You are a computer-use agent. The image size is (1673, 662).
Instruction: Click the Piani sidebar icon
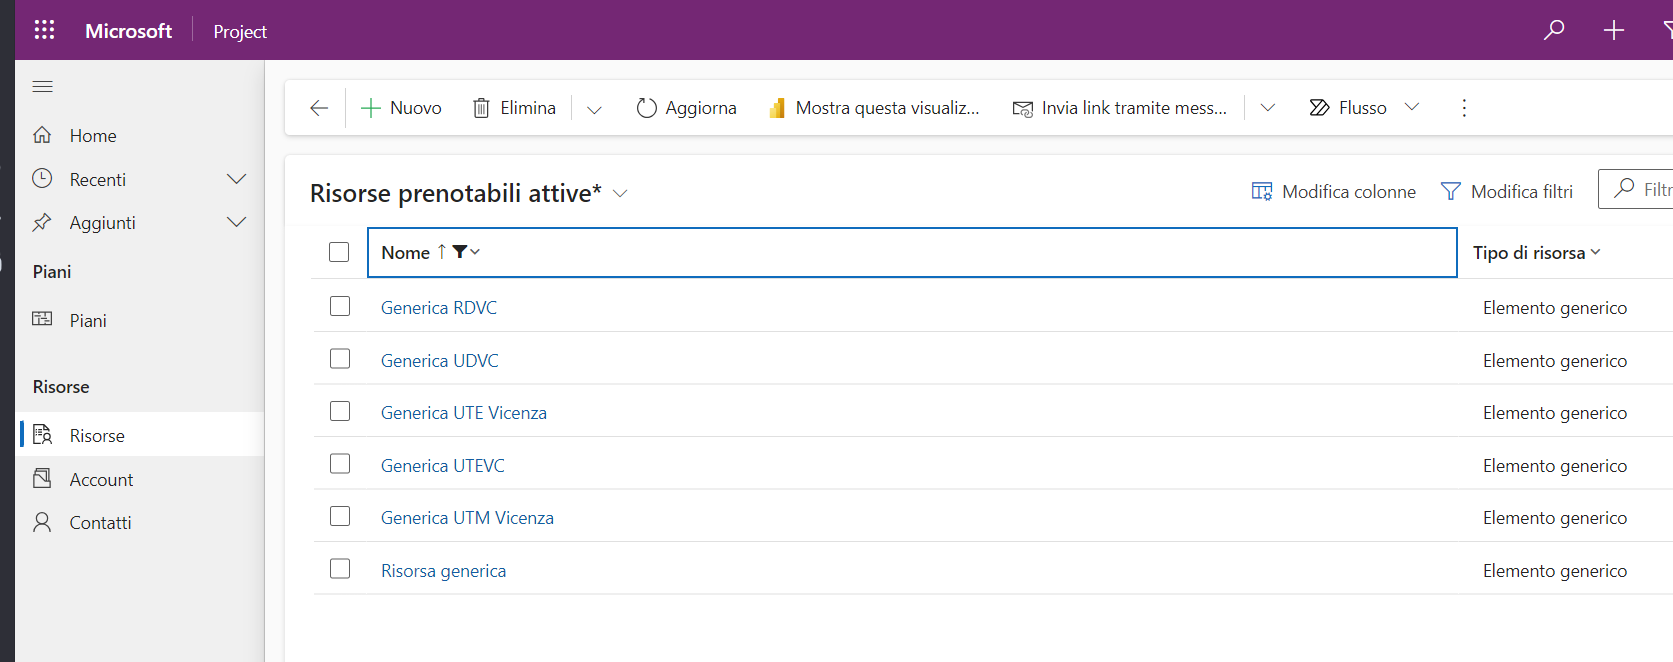click(x=42, y=319)
